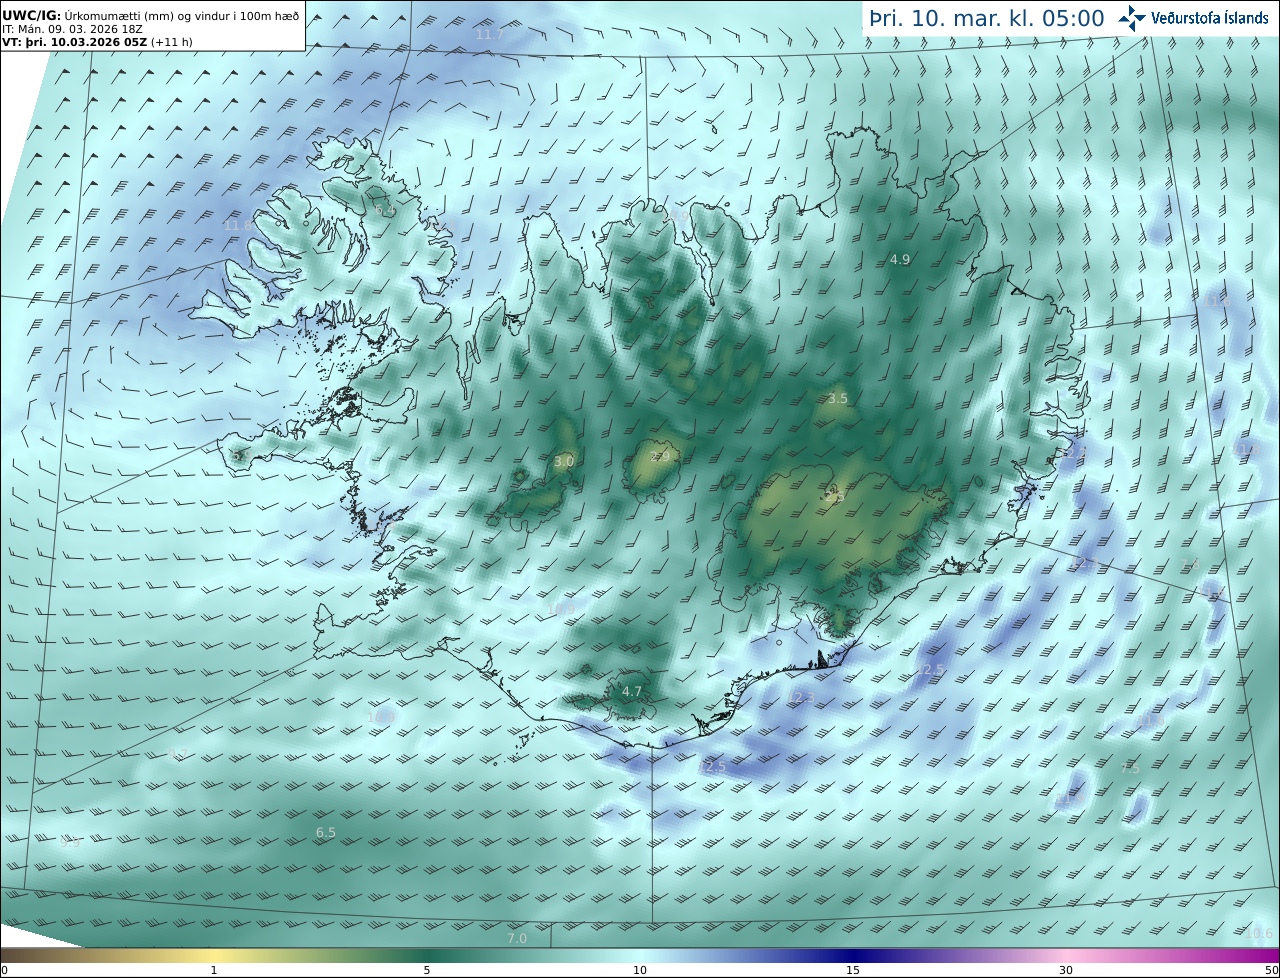Click the yellow colorbar segment above 1
Image resolution: width=1280 pixels, height=978 pixels.
coord(214,955)
